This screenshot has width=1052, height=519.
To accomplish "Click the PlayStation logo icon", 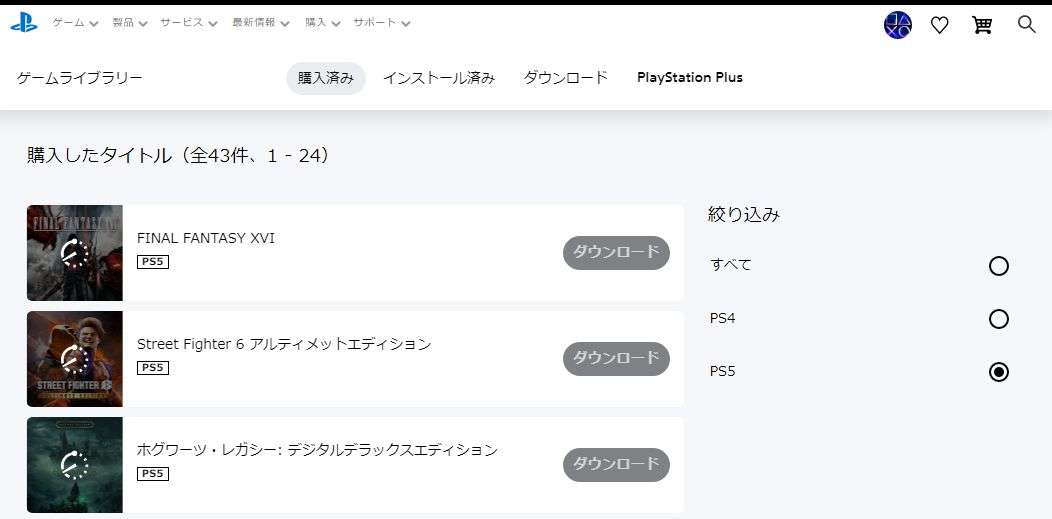I will click(24, 23).
